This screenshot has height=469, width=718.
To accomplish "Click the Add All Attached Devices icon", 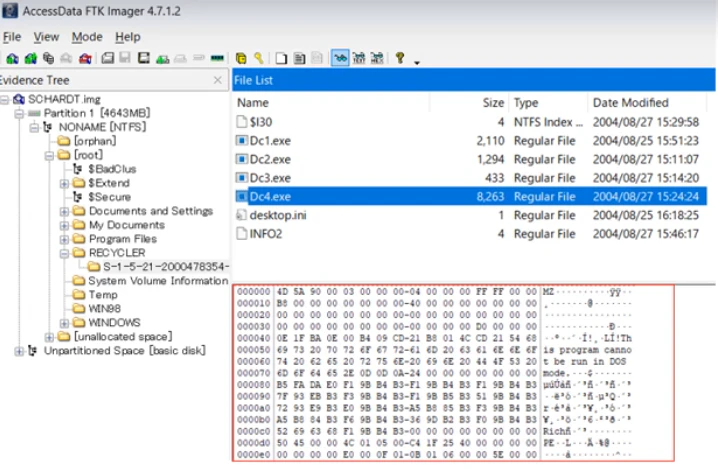I will [x=31, y=58].
